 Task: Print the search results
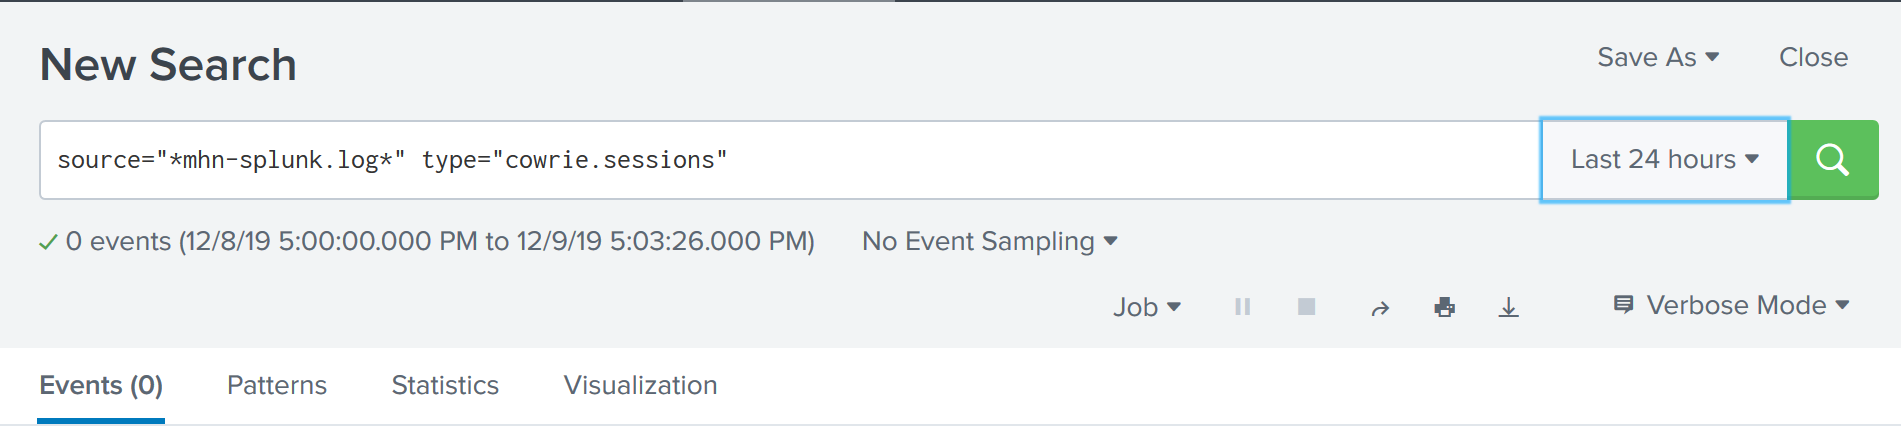click(x=1444, y=307)
